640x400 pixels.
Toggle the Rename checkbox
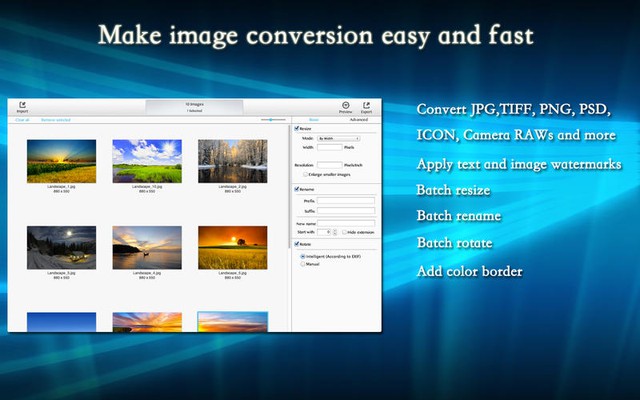297,189
